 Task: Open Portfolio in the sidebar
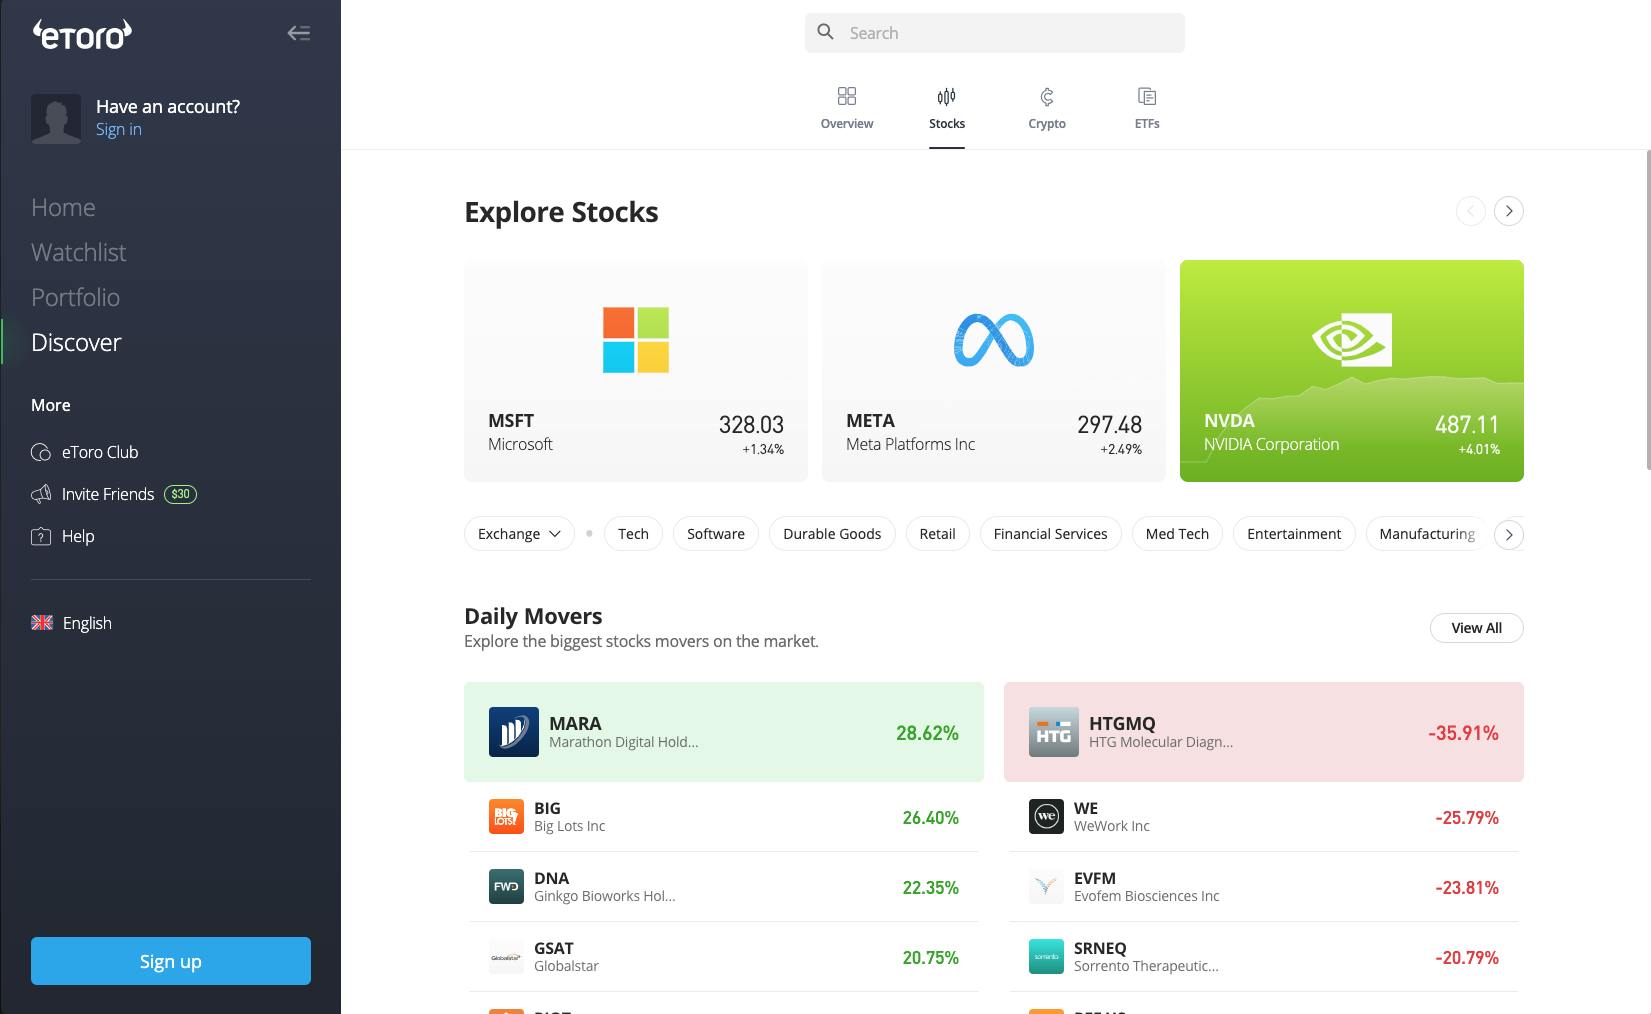(x=75, y=297)
